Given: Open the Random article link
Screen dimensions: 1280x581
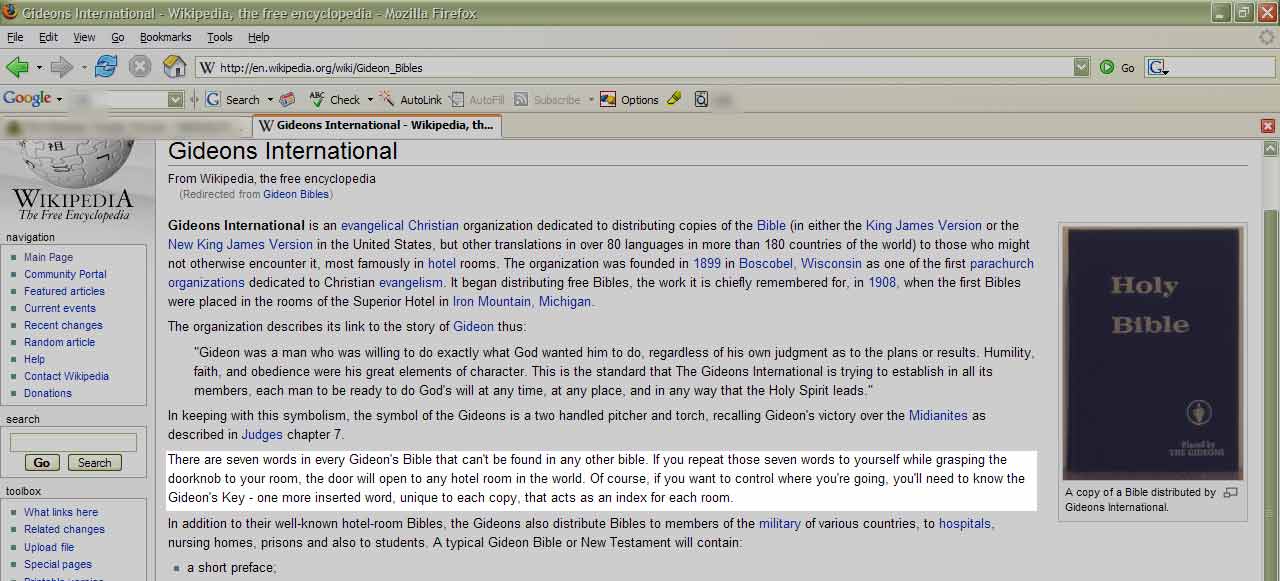Looking at the screenshot, I should tap(60, 342).
